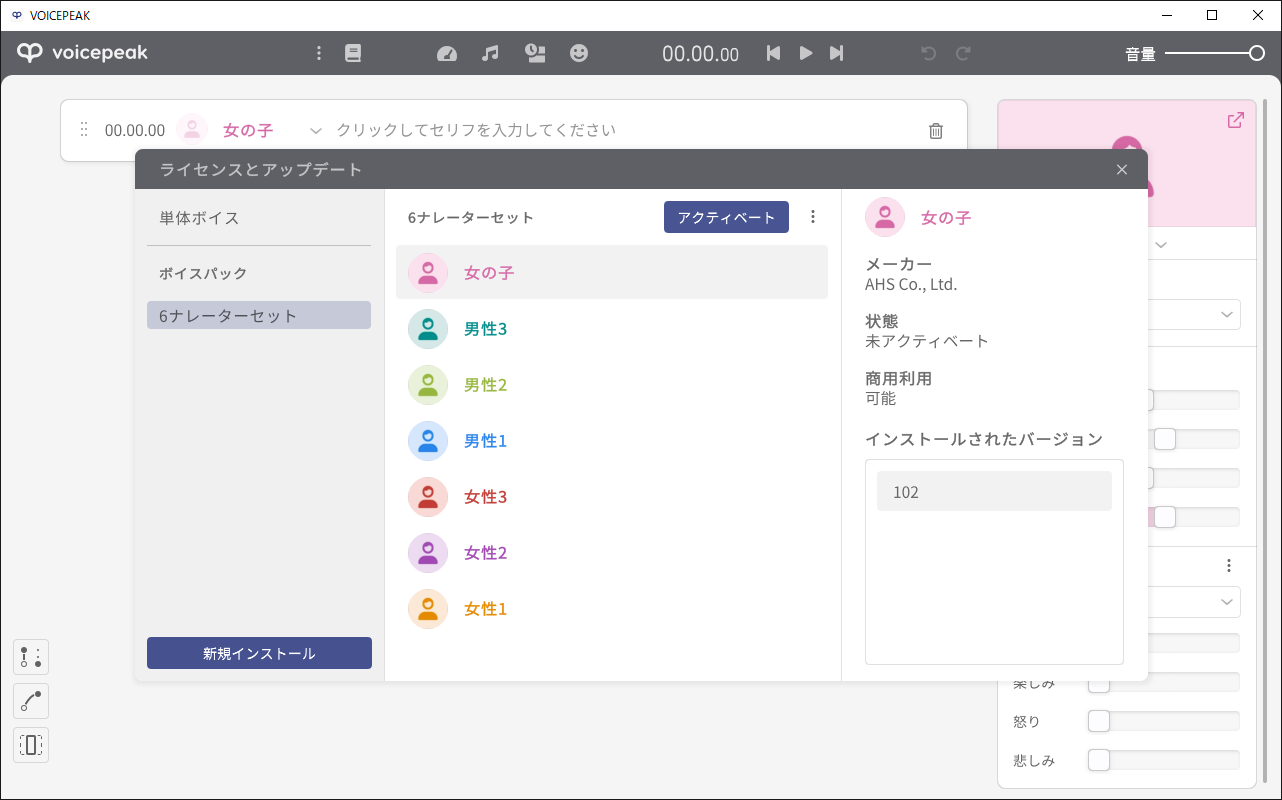Image resolution: width=1282 pixels, height=800 pixels.
Task: Open the three-dot main menu in toolbar
Action: click(x=319, y=53)
